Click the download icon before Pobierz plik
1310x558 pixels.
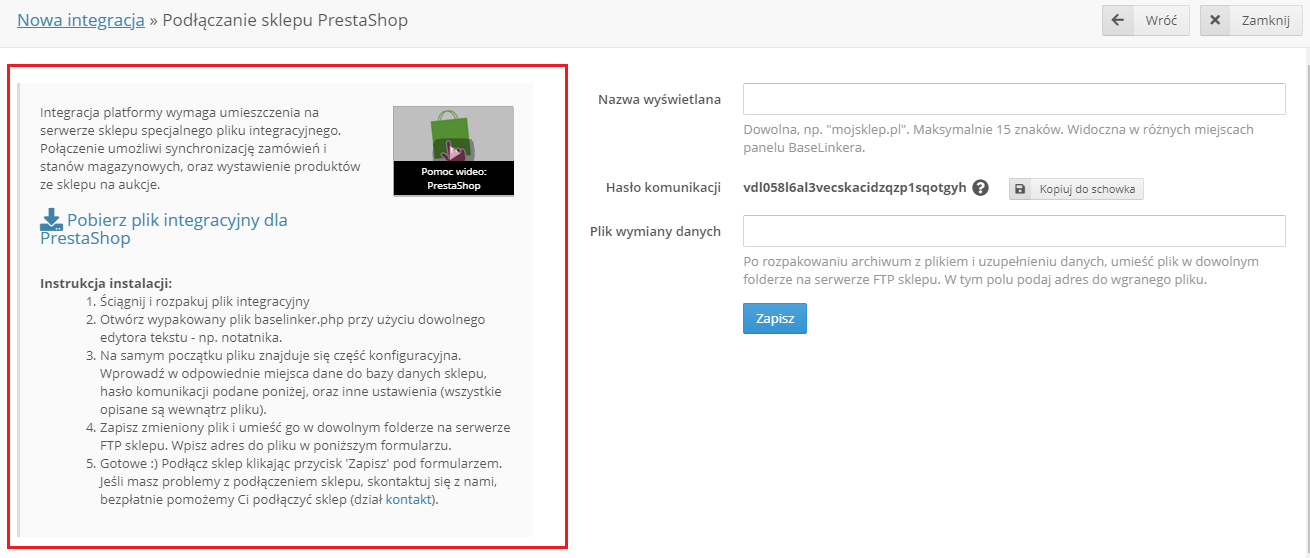[51, 219]
